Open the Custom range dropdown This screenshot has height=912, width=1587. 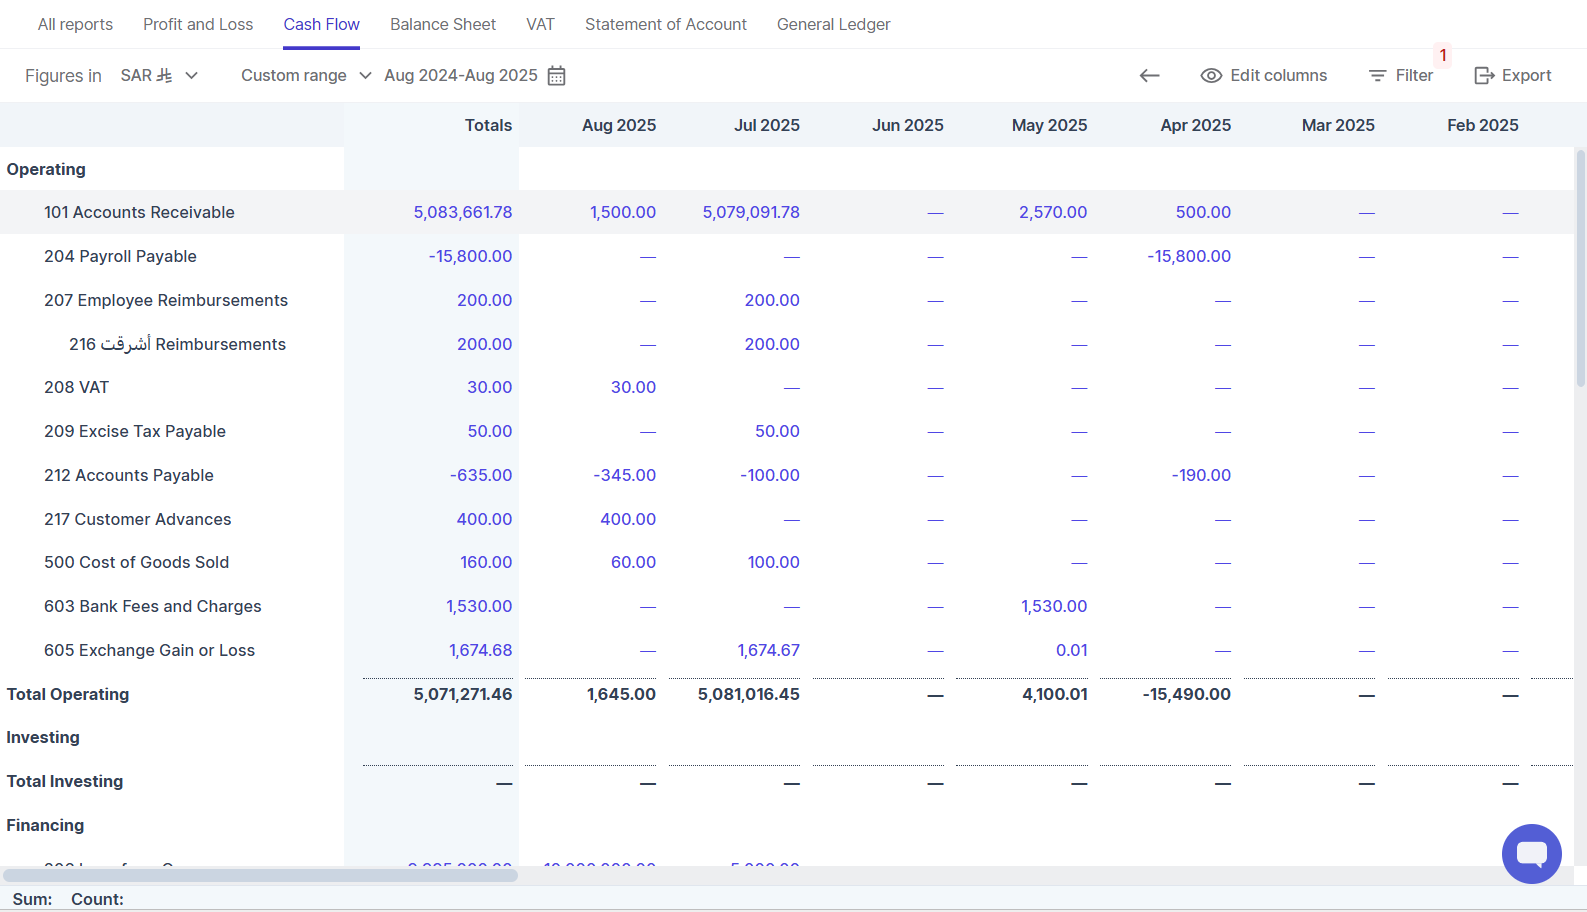pyautogui.click(x=306, y=76)
